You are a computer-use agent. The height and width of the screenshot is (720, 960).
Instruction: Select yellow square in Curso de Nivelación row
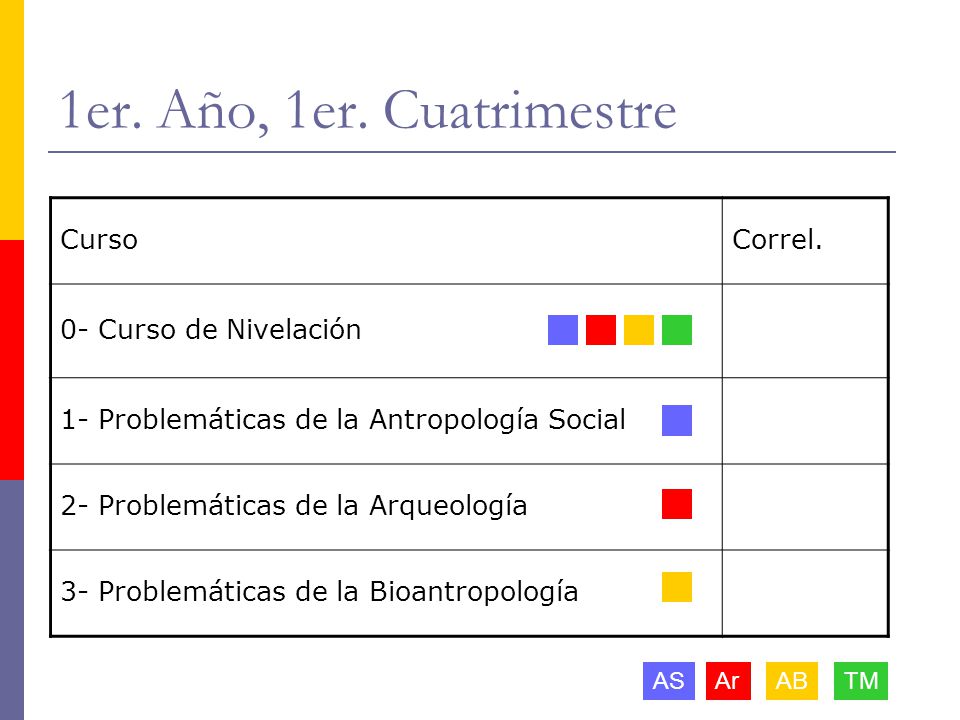(x=639, y=330)
